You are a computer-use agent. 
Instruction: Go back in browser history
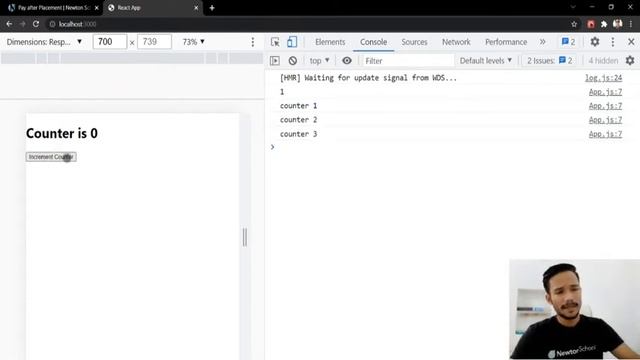tap(9, 24)
